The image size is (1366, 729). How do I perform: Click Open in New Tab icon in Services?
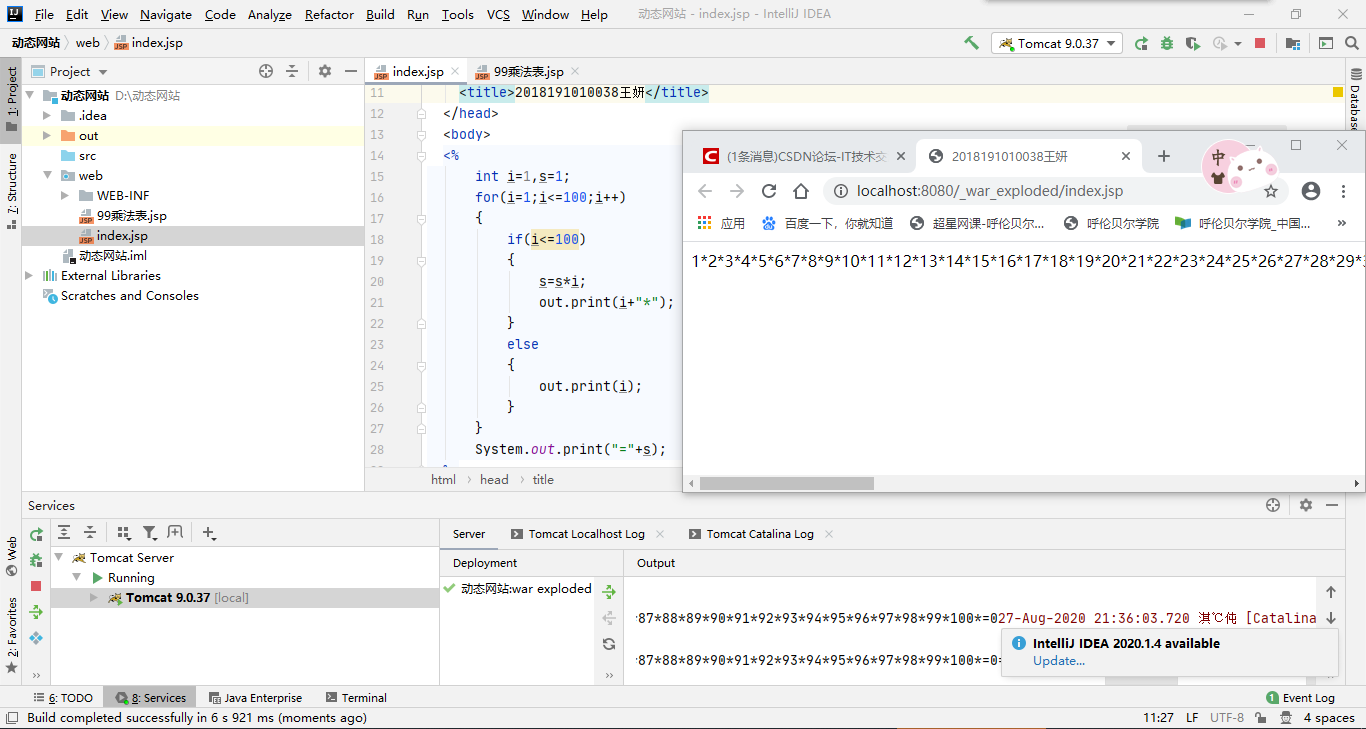pyautogui.click(x=175, y=533)
